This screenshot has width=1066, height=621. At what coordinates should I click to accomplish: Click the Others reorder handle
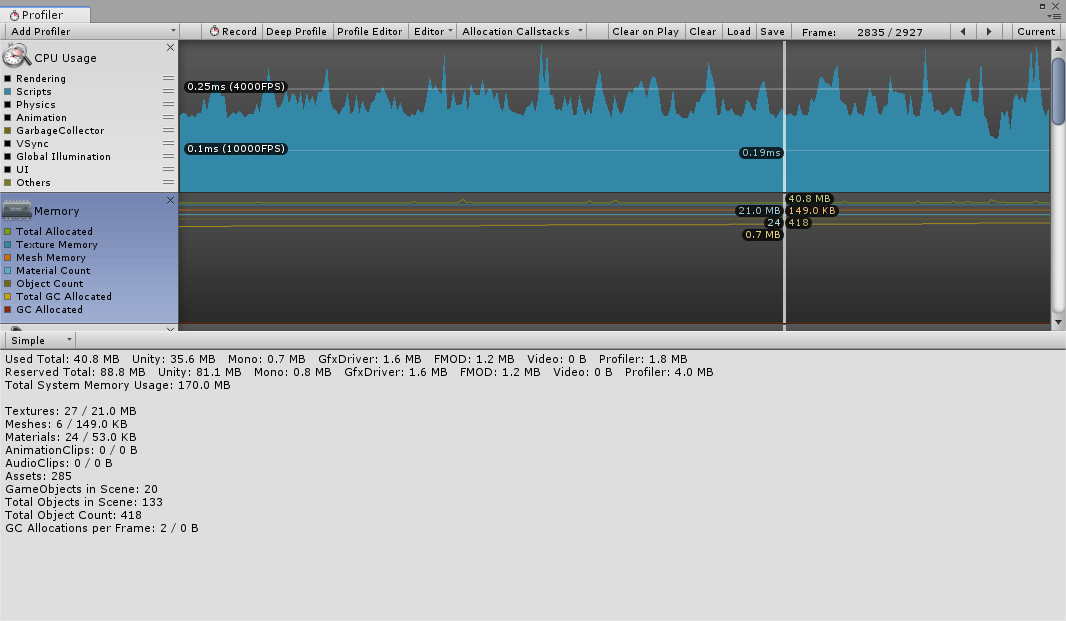pos(168,182)
